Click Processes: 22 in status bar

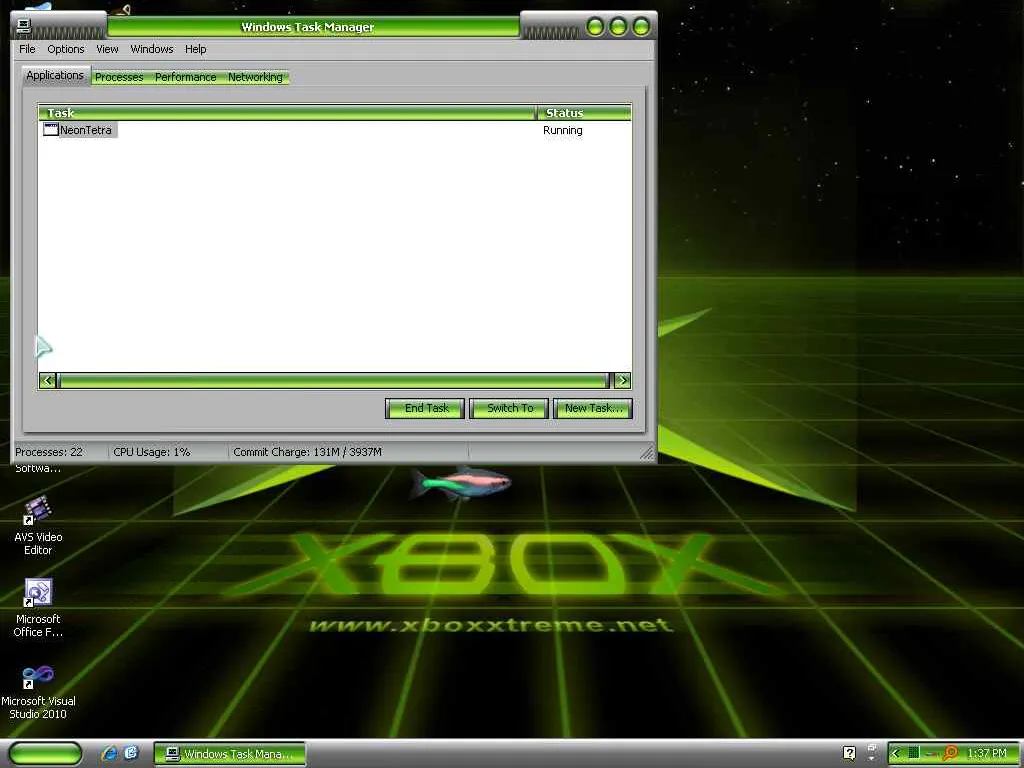[x=49, y=452]
